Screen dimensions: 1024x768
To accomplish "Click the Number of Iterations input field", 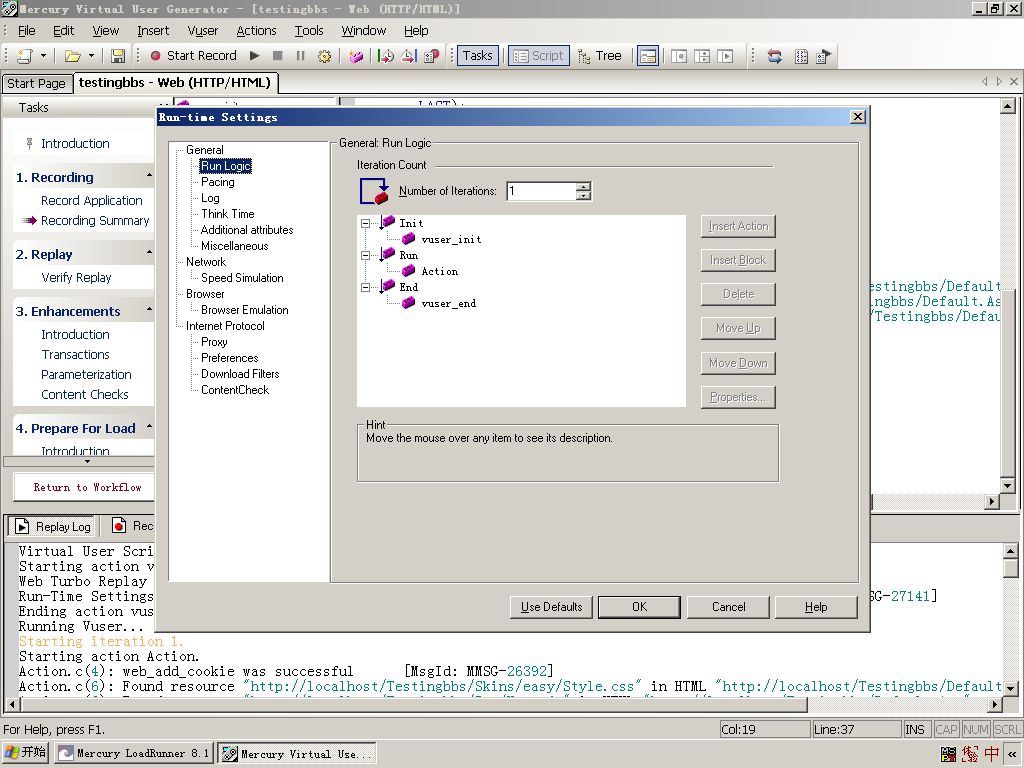I will (x=541, y=191).
